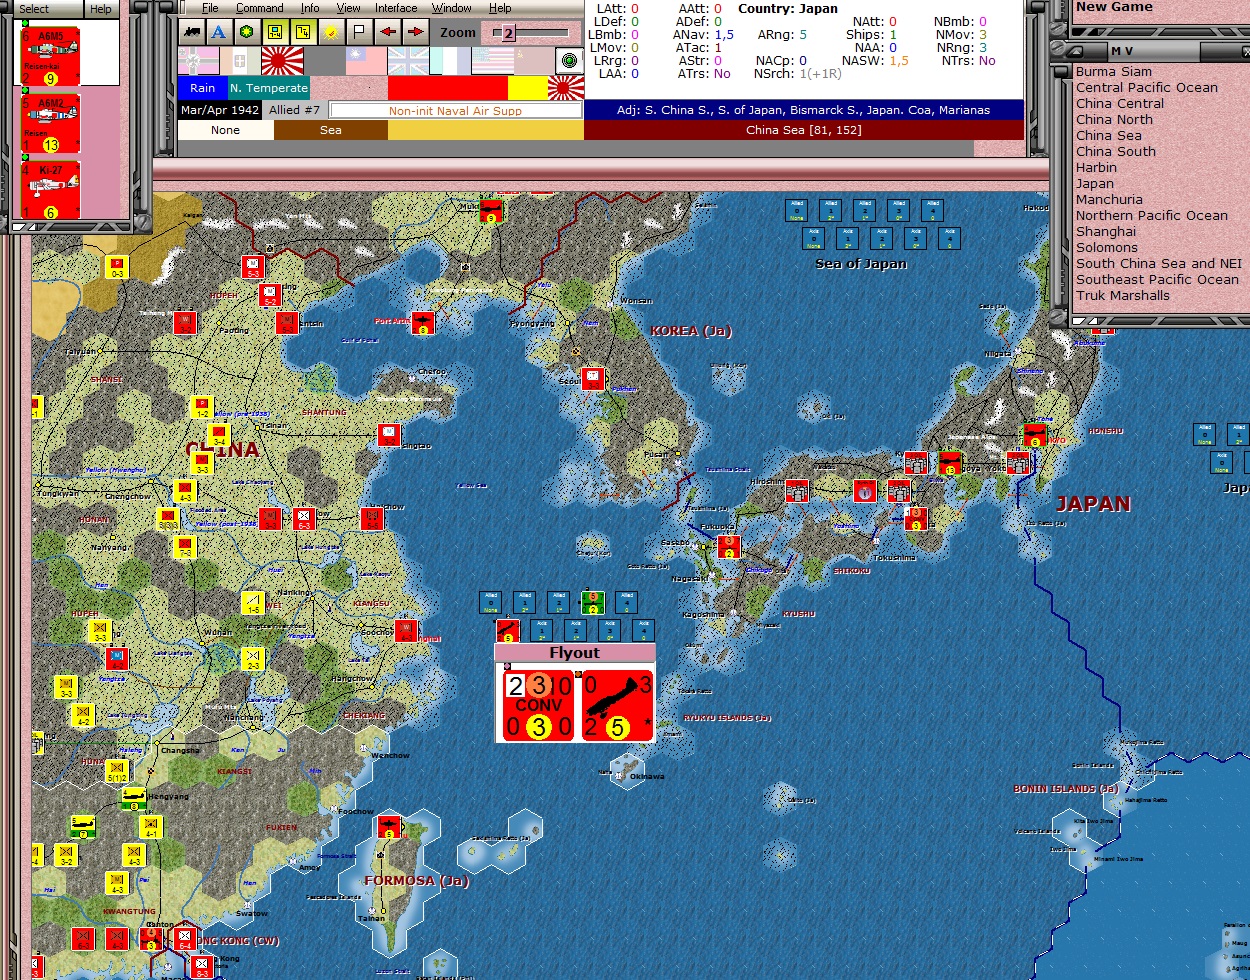The width and height of the screenshot is (1250, 980).
Task: Select Northern Pacific Ocean in the list
Action: point(1152,216)
